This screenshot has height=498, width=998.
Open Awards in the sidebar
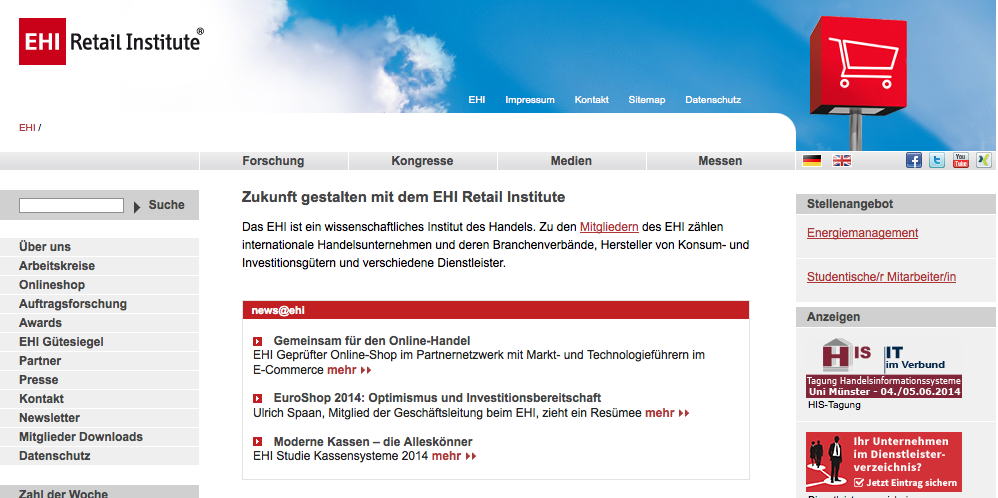click(99, 323)
